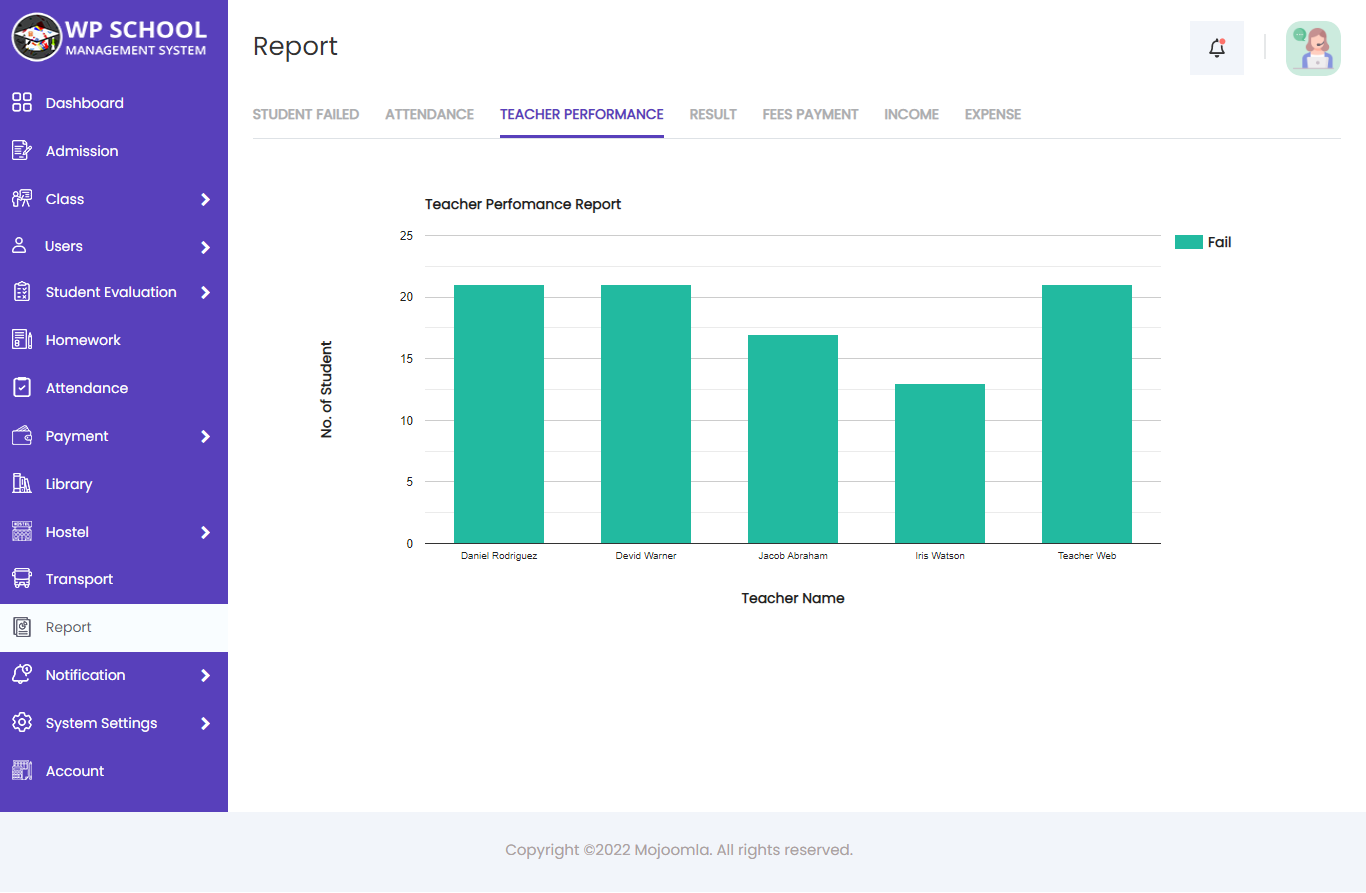Click the Transport bus icon
This screenshot has width=1366, height=893.
click(x=22, y=579)
